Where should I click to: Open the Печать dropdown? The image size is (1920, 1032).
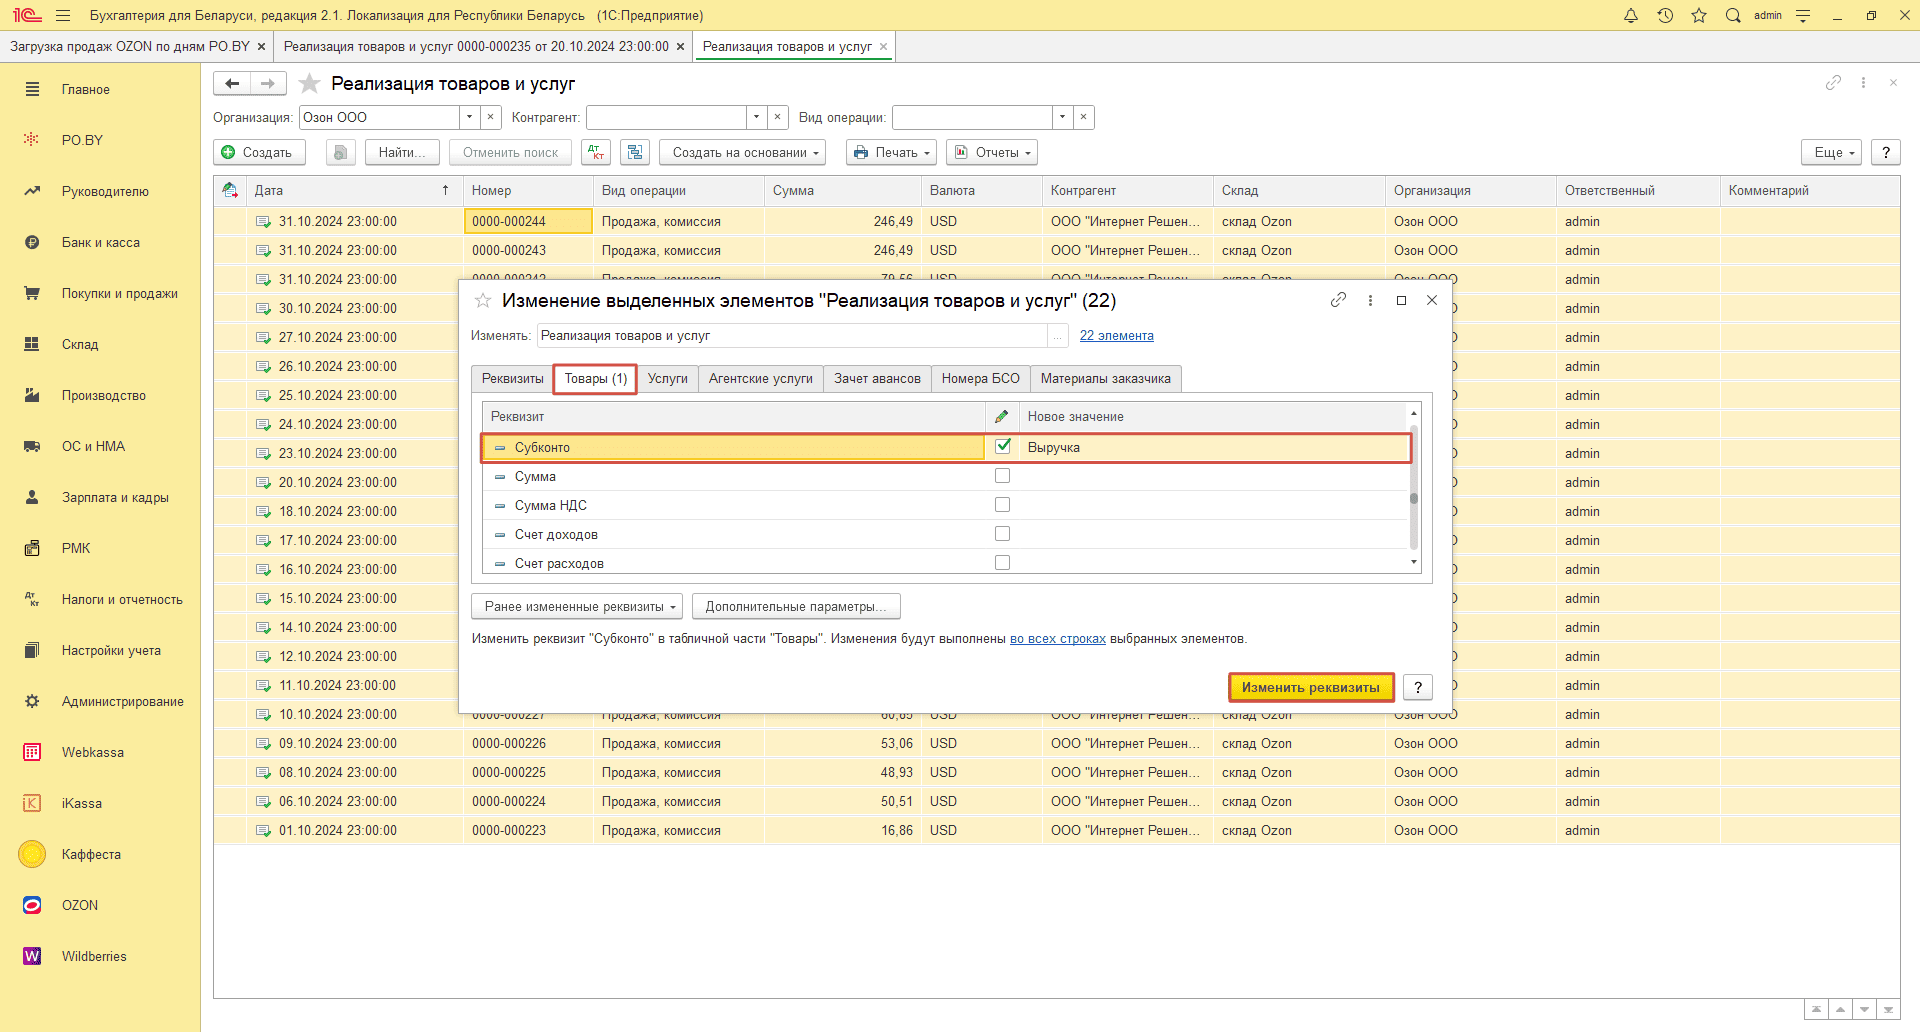[891, 152]
